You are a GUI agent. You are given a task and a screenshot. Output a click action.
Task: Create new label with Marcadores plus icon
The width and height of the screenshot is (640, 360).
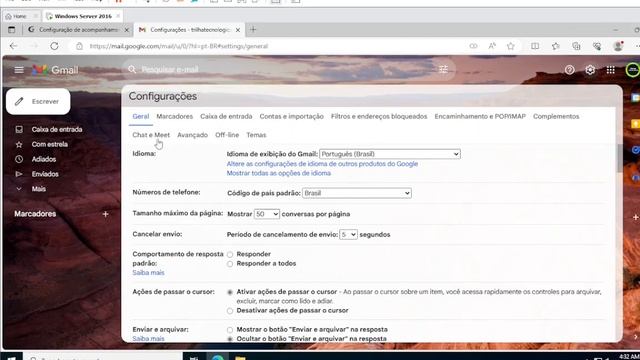(x=105, y=214)
